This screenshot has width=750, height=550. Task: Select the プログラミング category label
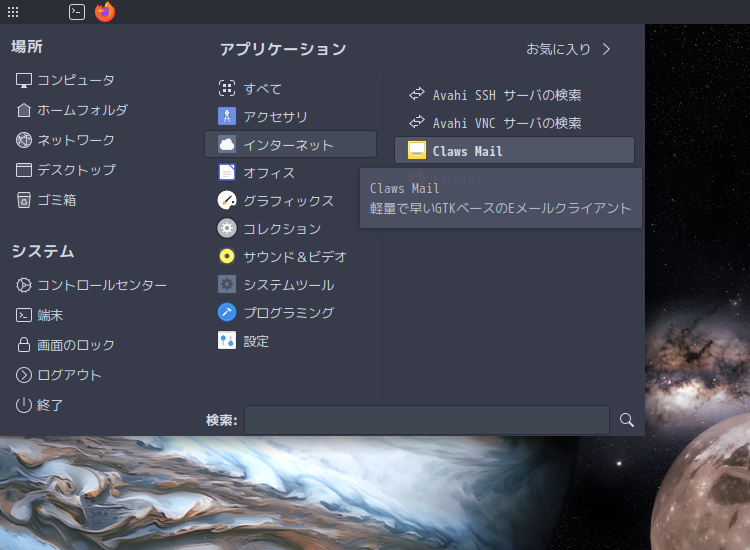289,313
